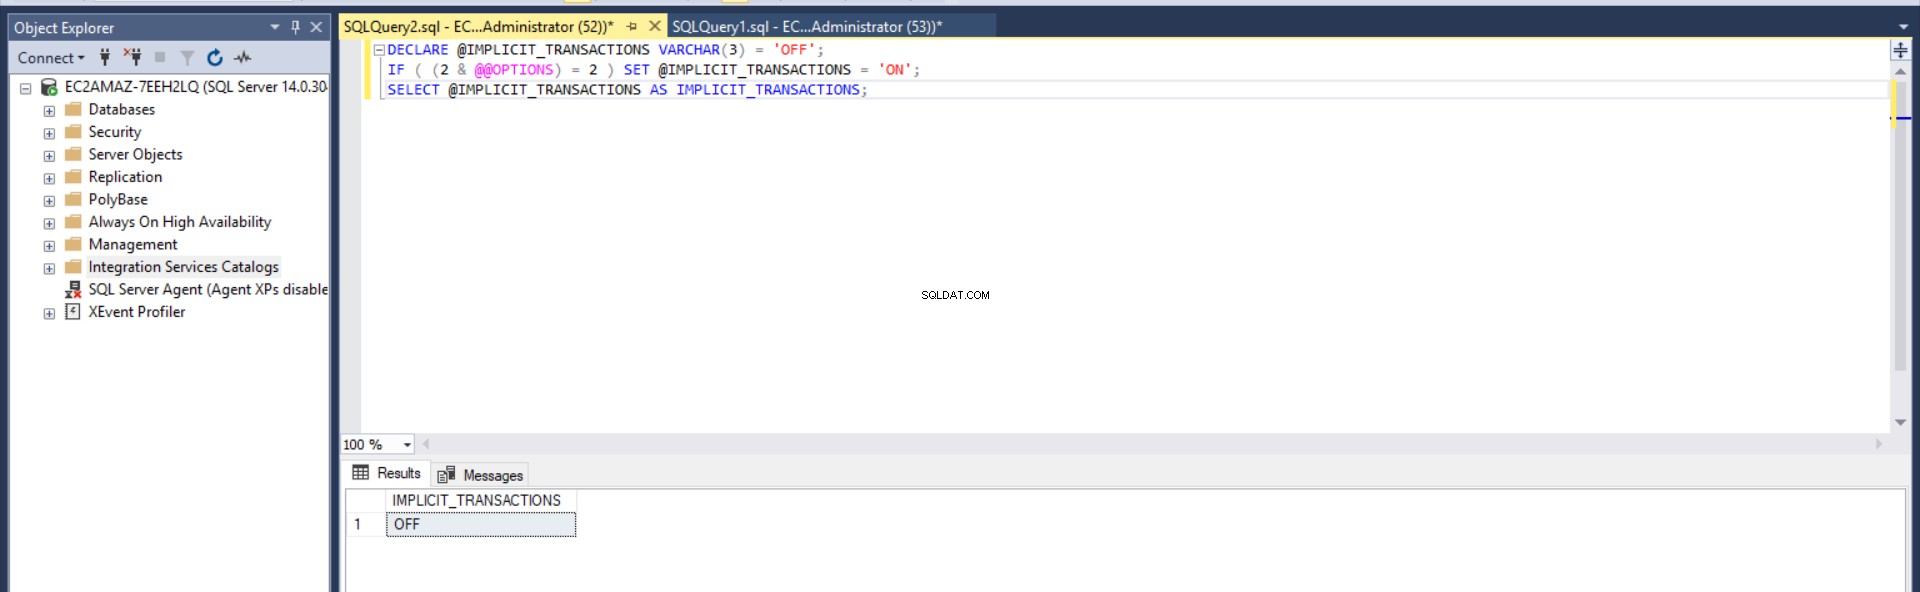Switch to the Messages tab
This screenshot has height=592, width=1920.
point(481,475)
